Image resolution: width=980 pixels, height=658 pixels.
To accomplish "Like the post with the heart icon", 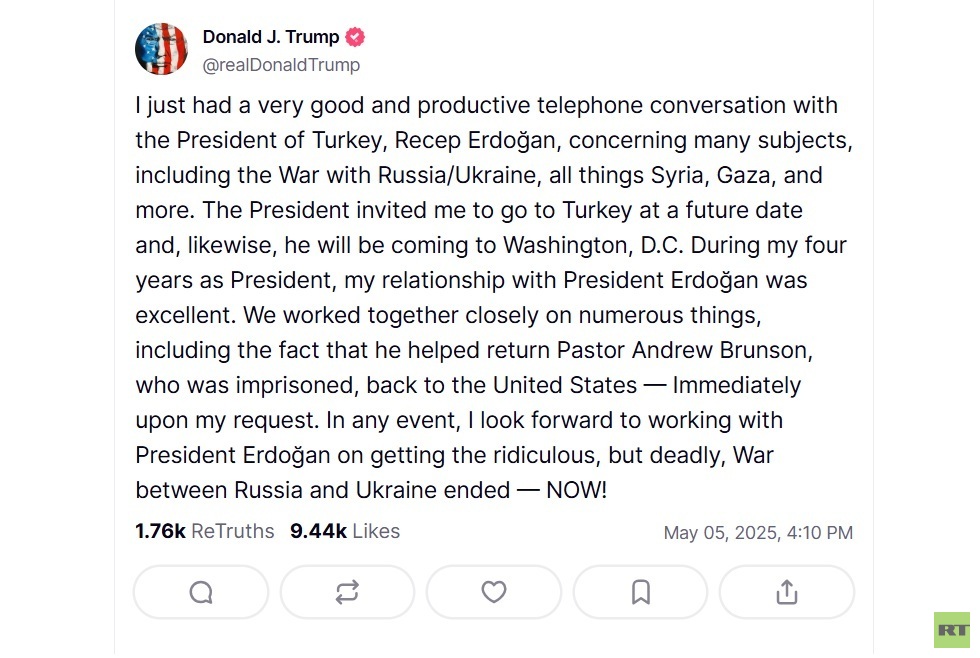I will click(494, 592).
